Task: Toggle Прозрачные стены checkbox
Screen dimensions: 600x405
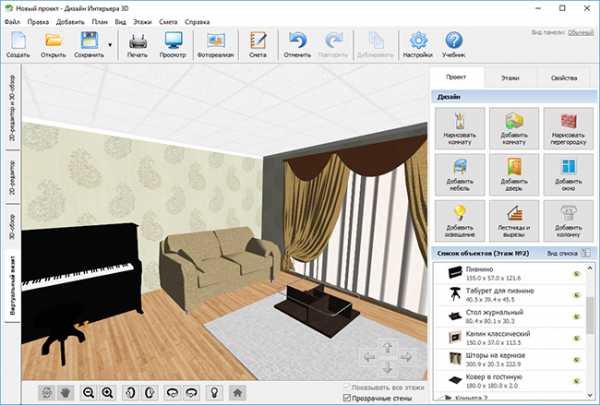Action: tap(347, 398)
